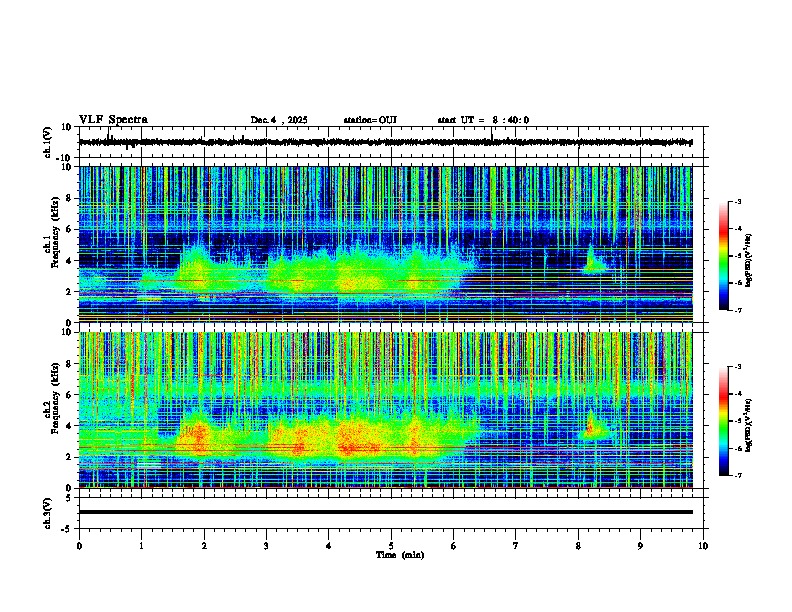
Task: Click time axis tick label "5"
Action: (391, 546)
